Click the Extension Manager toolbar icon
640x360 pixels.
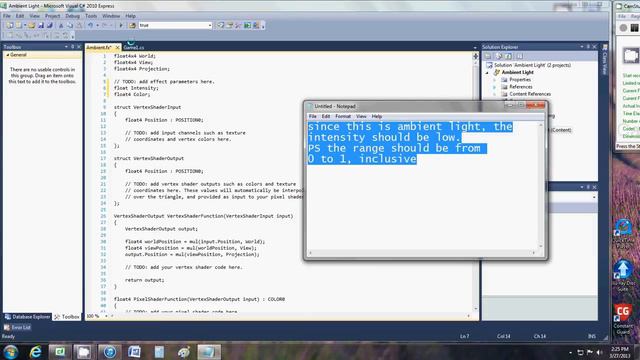256,25
